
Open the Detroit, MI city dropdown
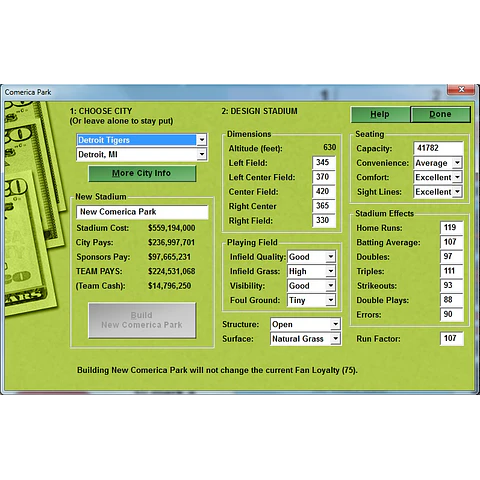tap(142, 154)
